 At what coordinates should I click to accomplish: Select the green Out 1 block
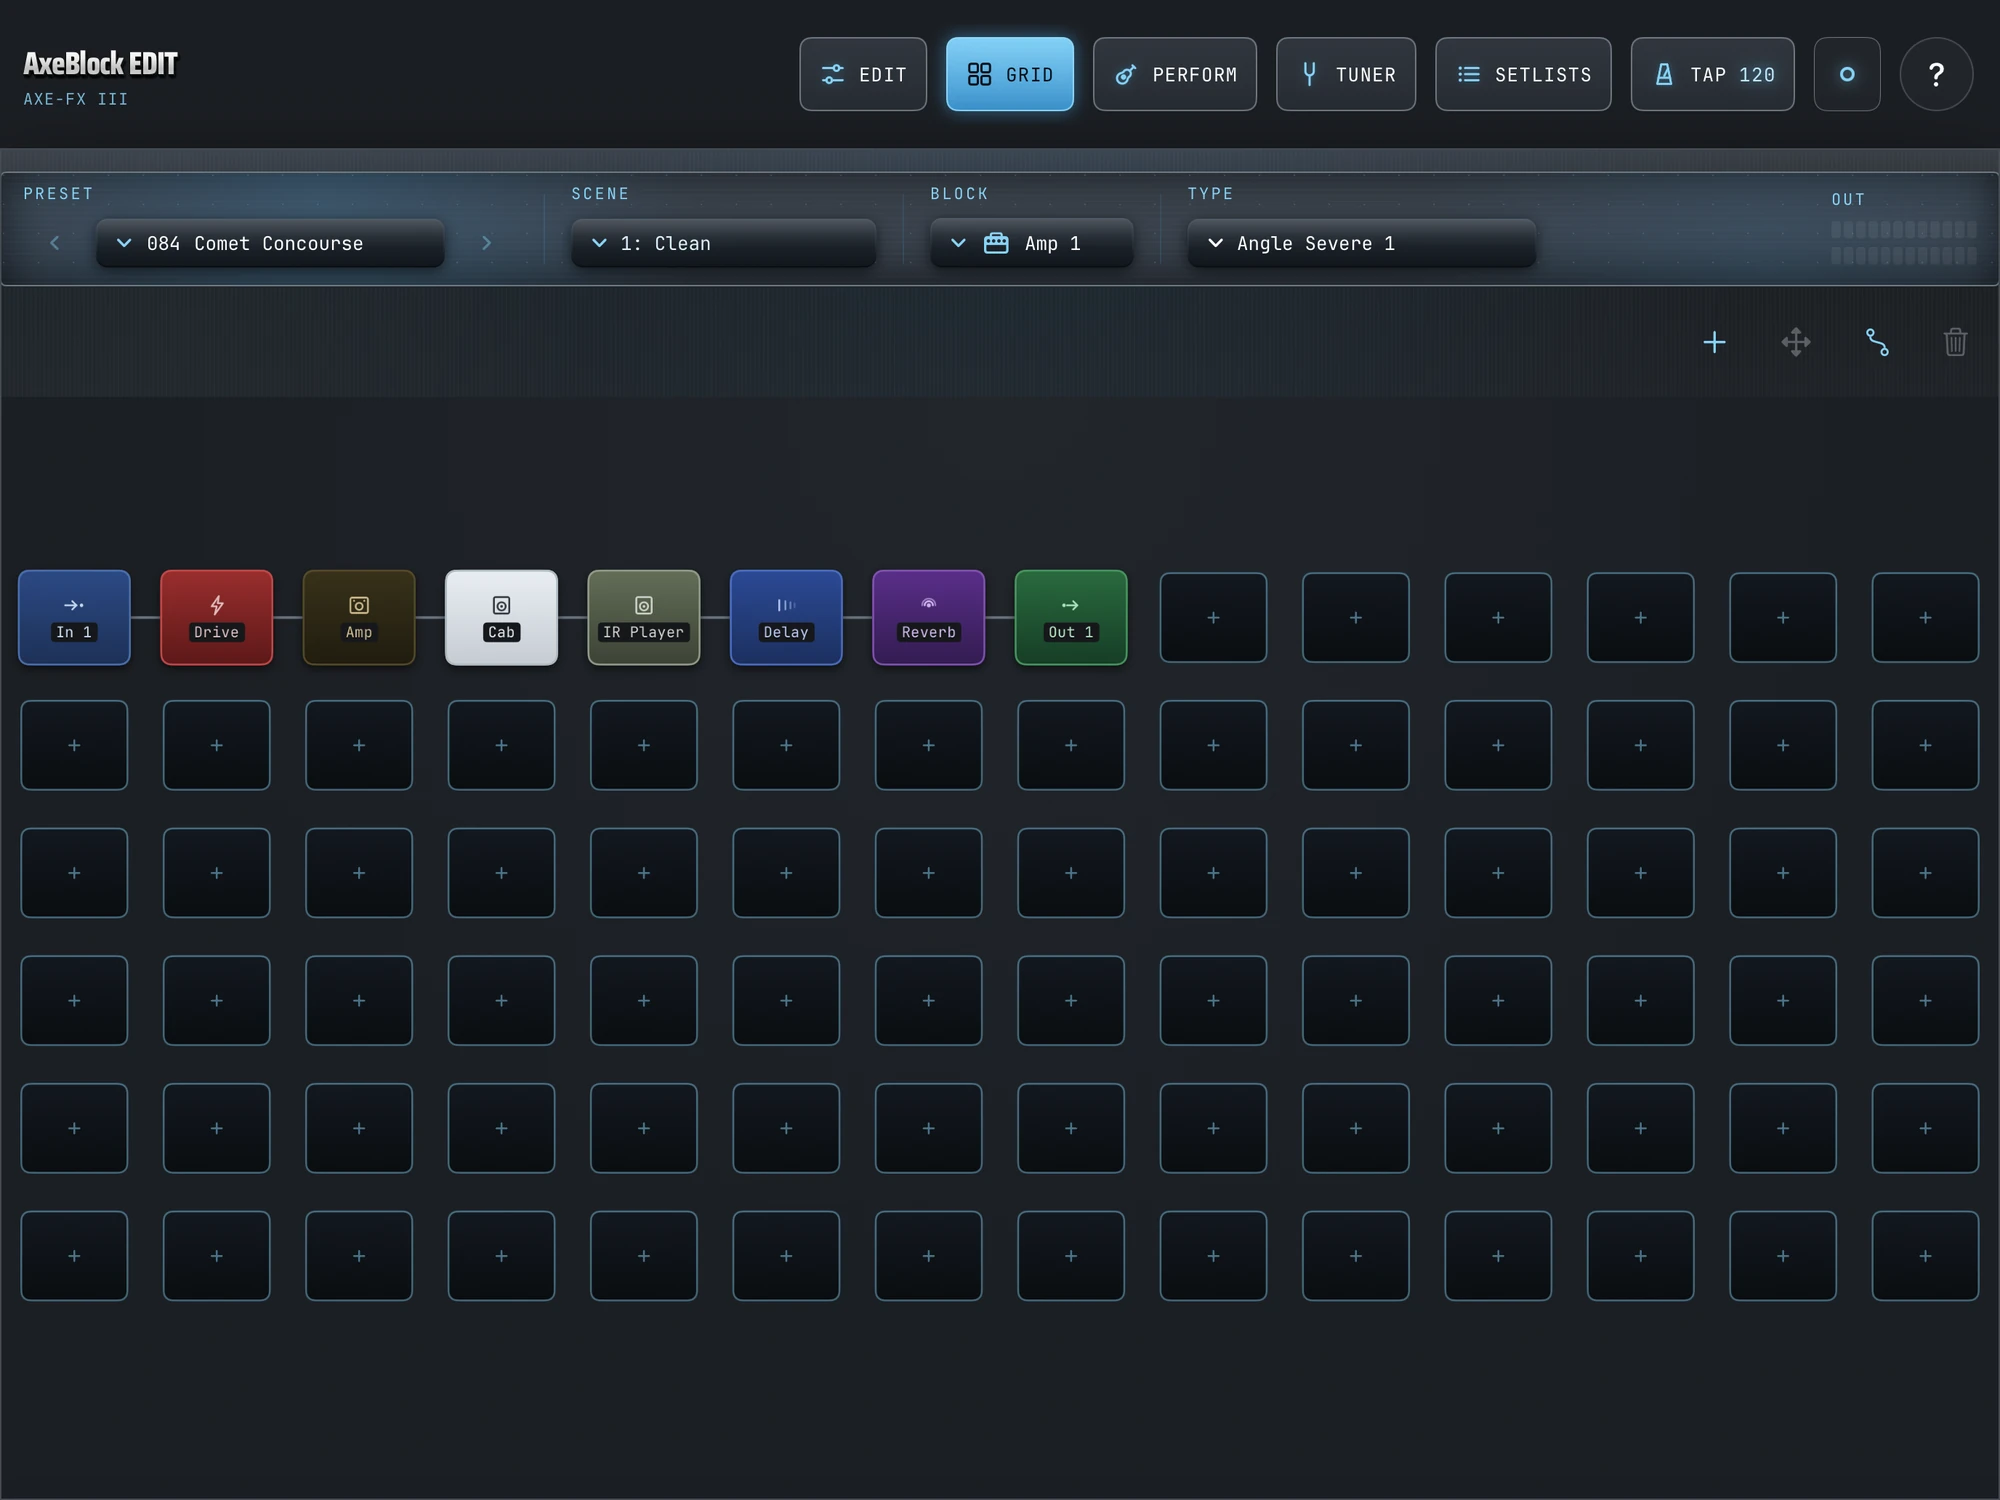[x=1071, y=617]
